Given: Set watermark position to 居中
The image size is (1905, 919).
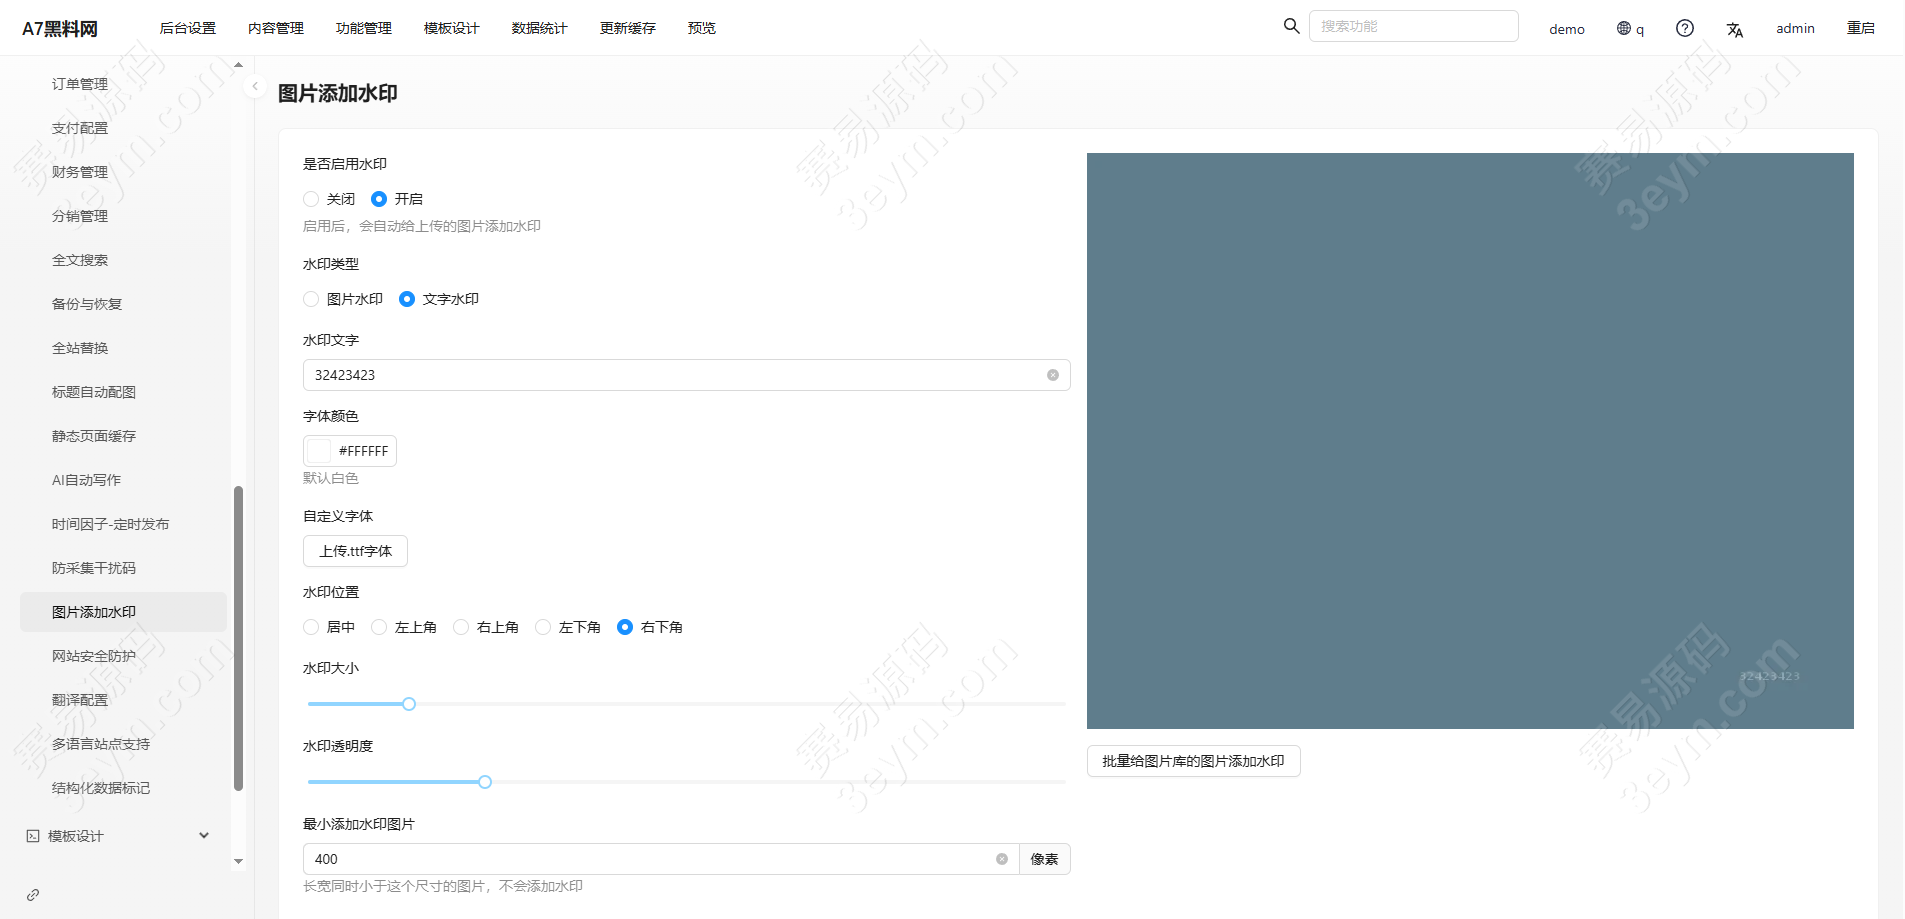Looking at the screenshot, I should tap(311, 627).
